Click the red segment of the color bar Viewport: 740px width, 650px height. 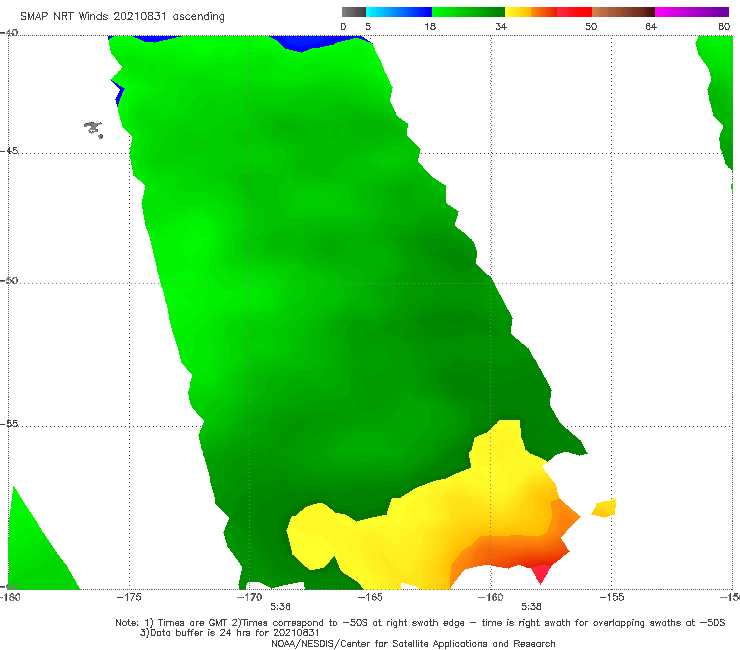574,12
